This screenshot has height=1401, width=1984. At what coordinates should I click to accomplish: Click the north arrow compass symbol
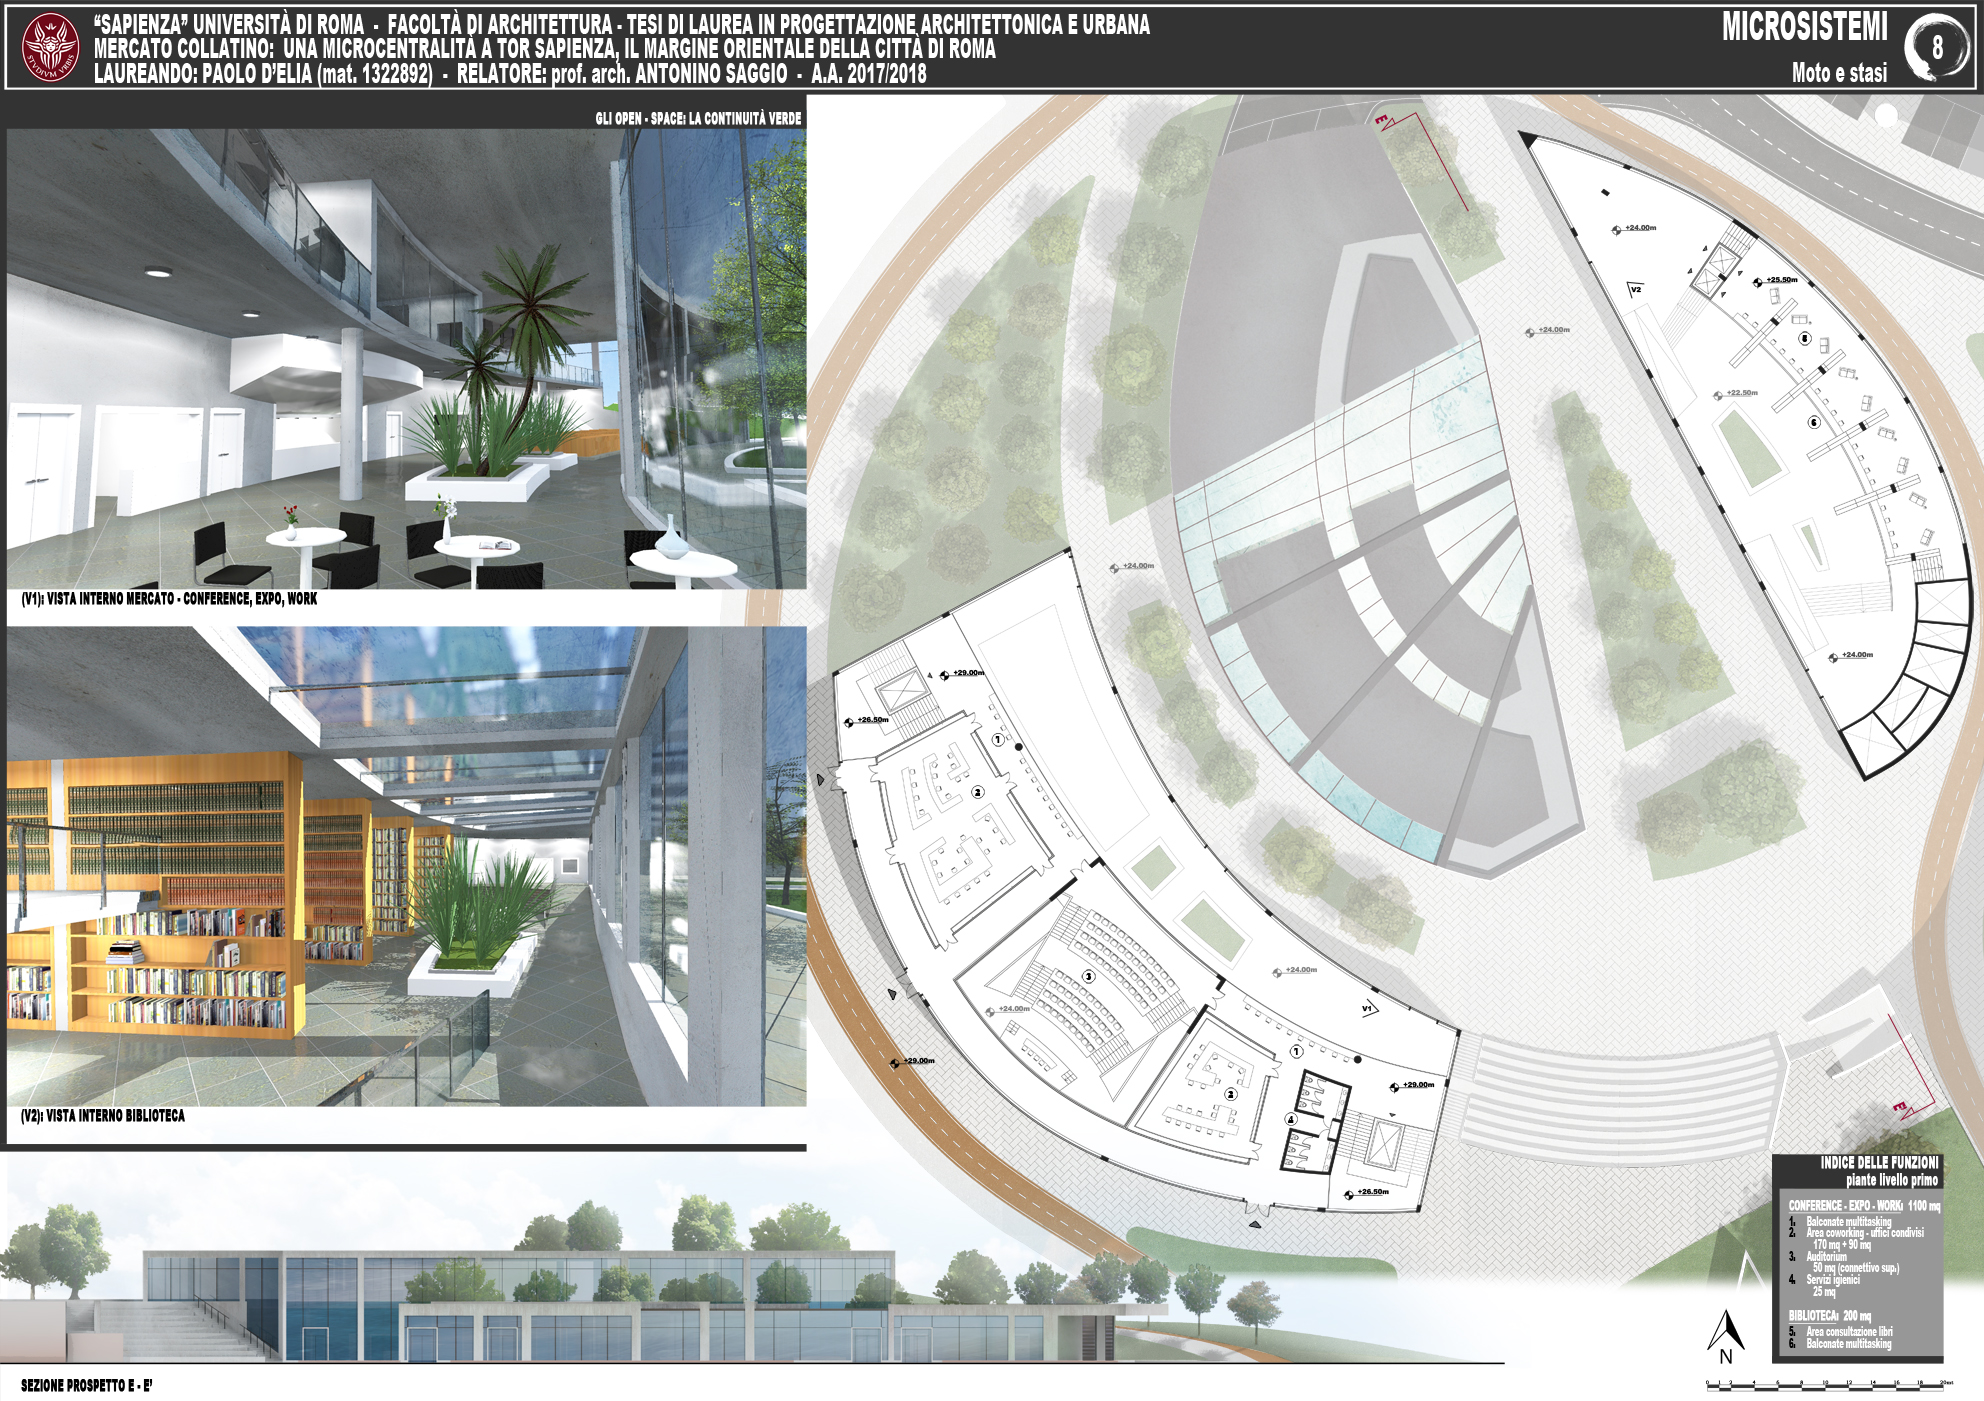[x=1725, y=1334]
